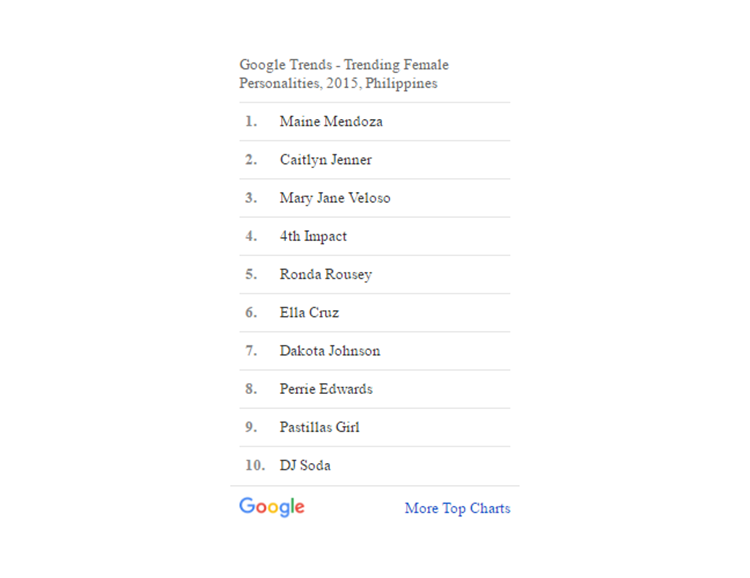Open the Pastillas Girl entry
This screenshot has height=578, width=750.
319,427
